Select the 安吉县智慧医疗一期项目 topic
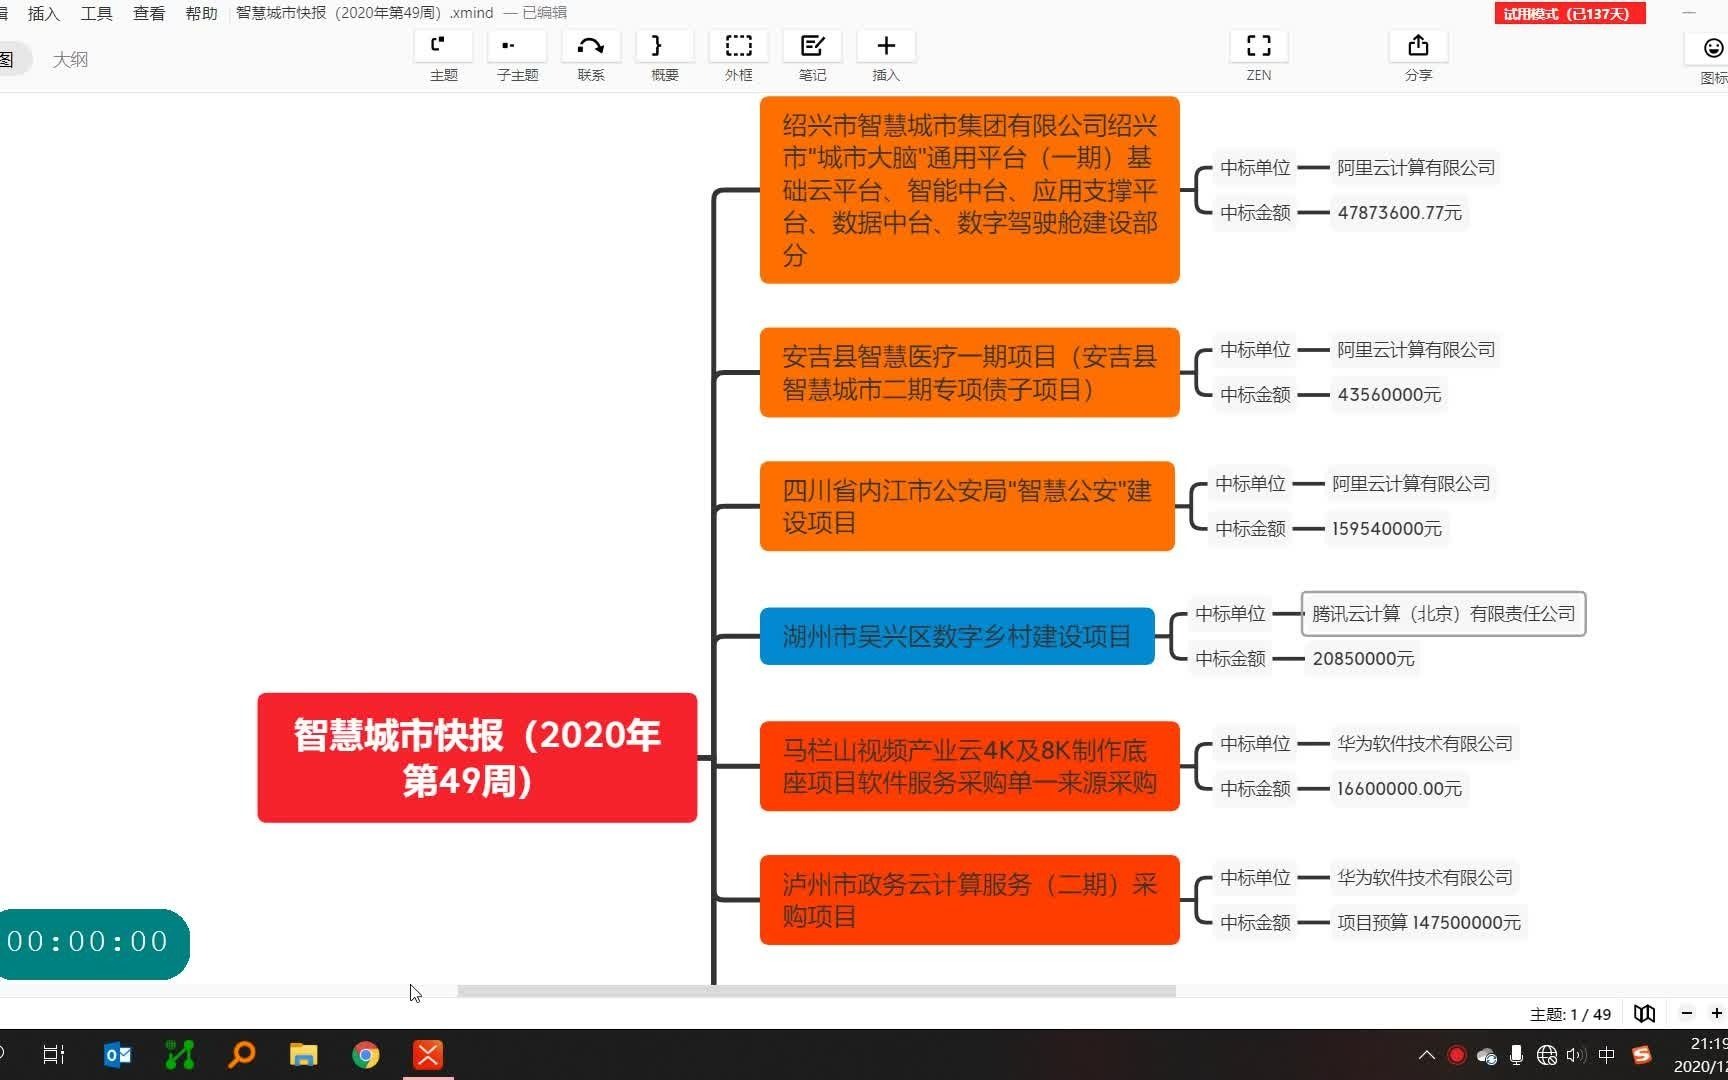 969,372
